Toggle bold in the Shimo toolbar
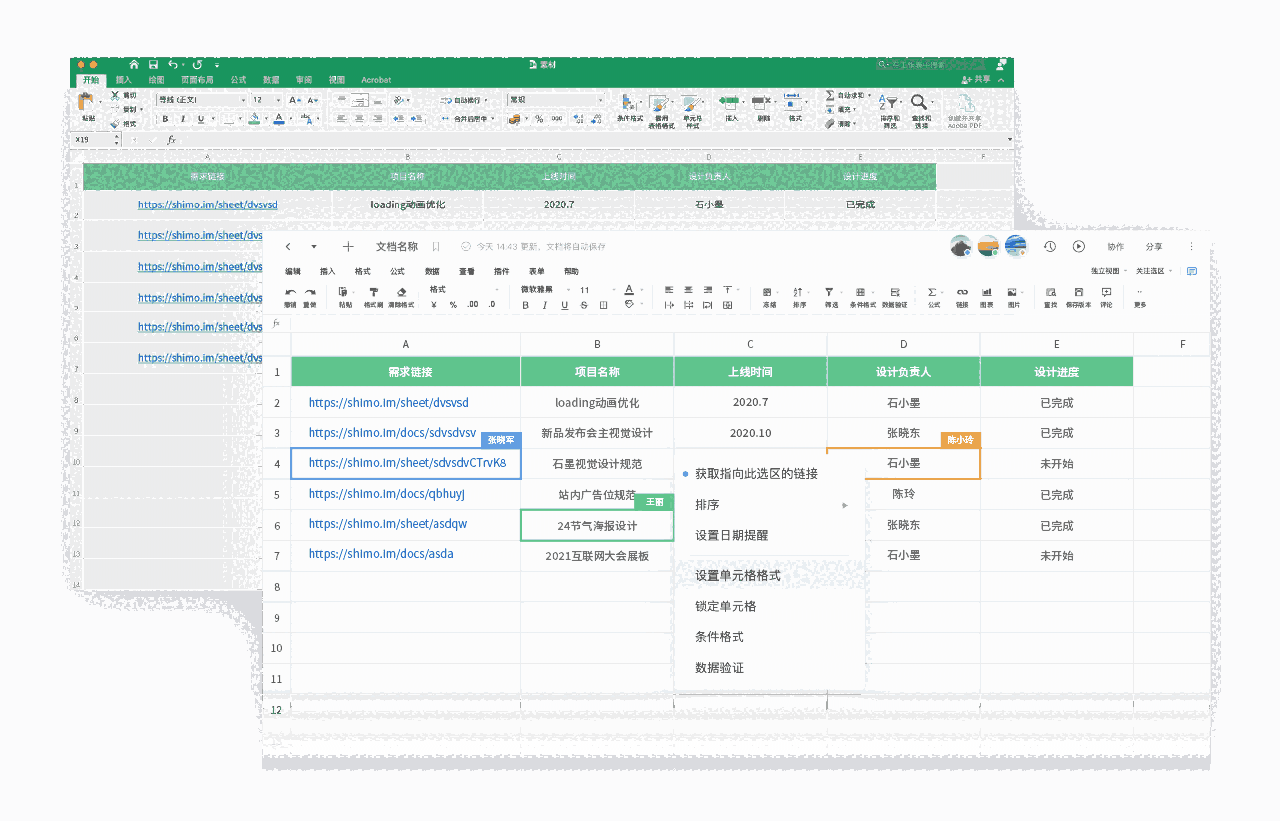Viewport: 1280px width, 821px height. click(x=526, y=305)
